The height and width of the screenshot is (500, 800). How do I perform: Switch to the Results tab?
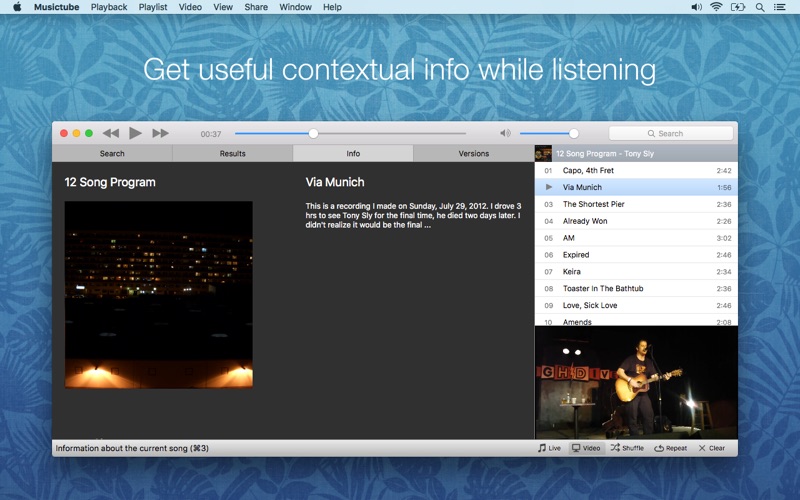click(x=233, y=154)
